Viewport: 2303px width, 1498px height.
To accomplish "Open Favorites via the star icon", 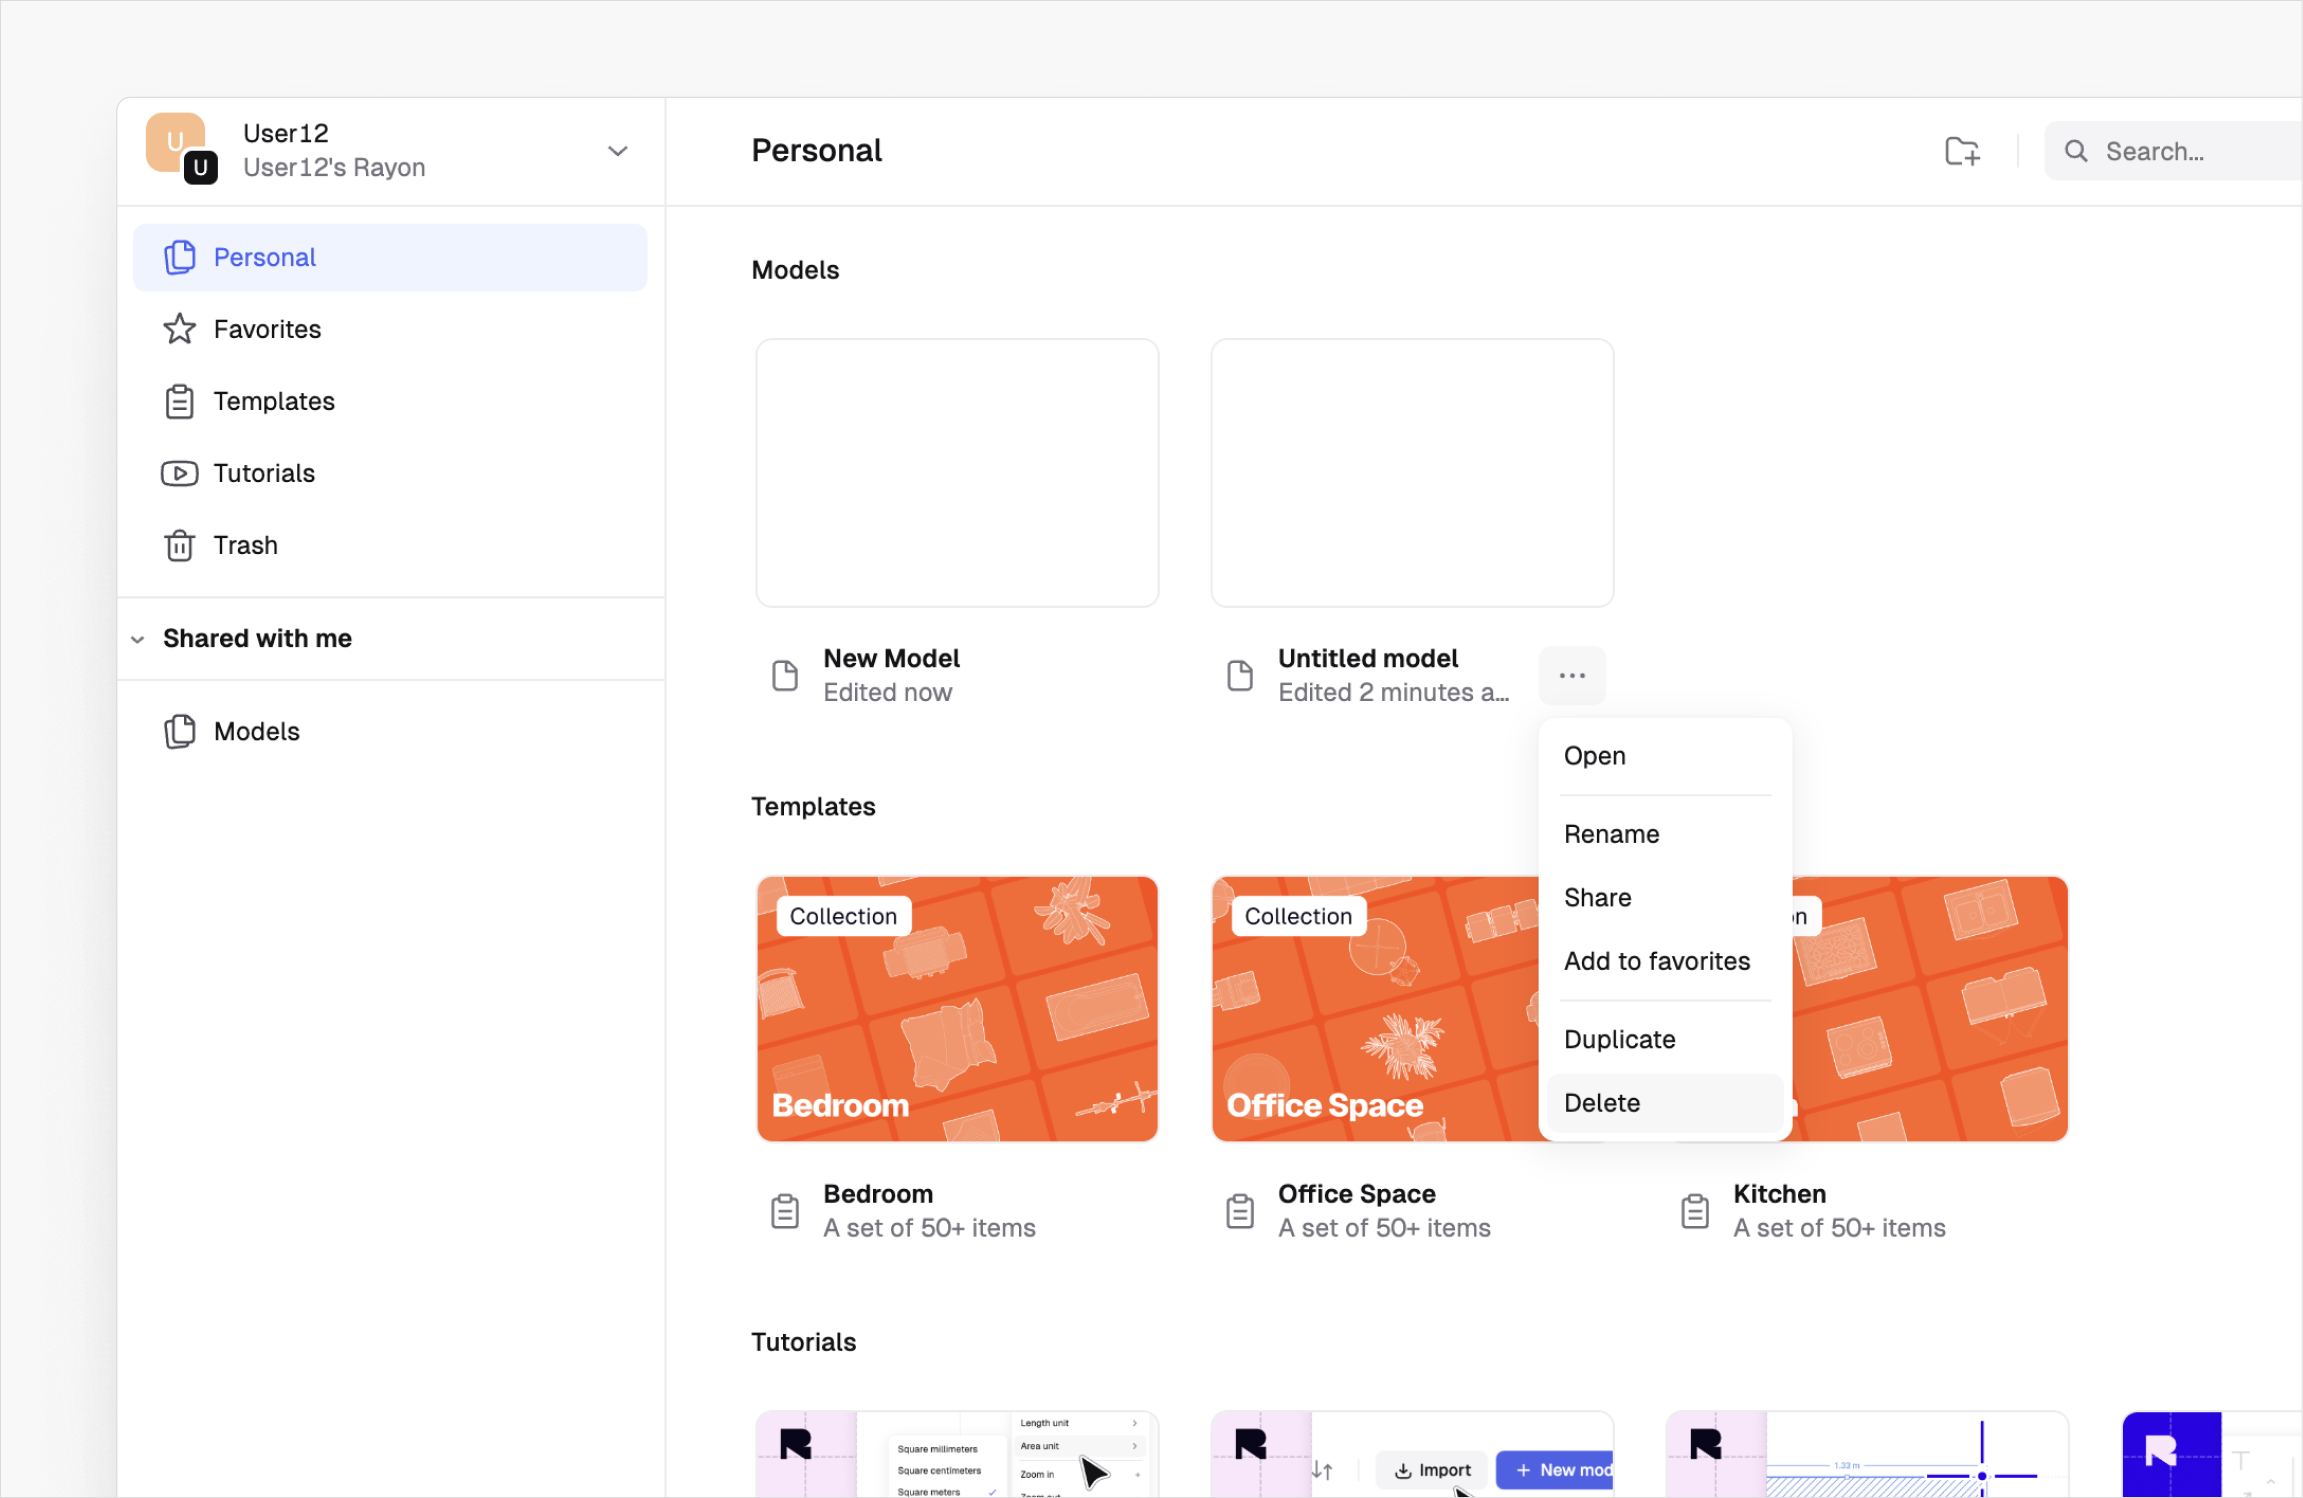I will [179, 329].
